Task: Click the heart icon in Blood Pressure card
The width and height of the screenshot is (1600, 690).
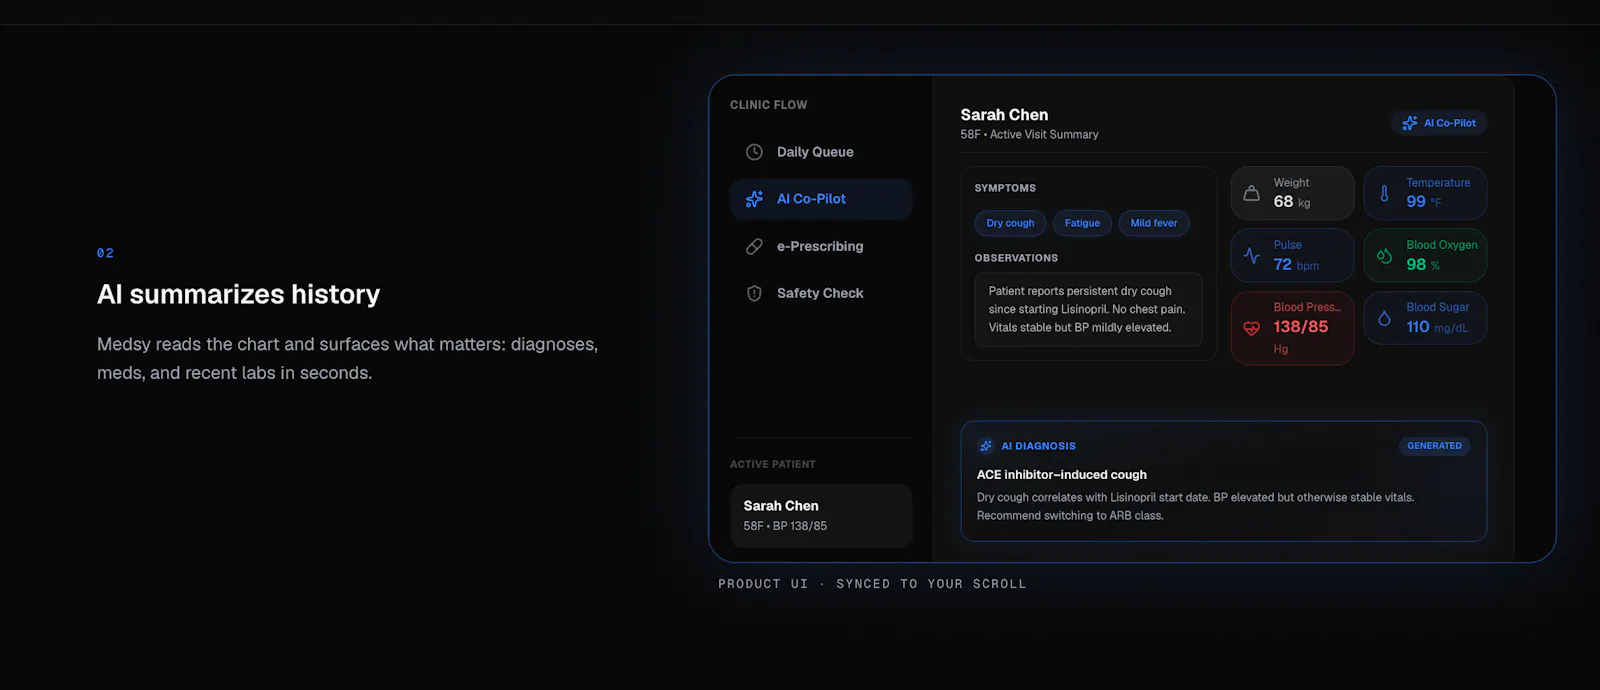Action: tap(1251, 328)
